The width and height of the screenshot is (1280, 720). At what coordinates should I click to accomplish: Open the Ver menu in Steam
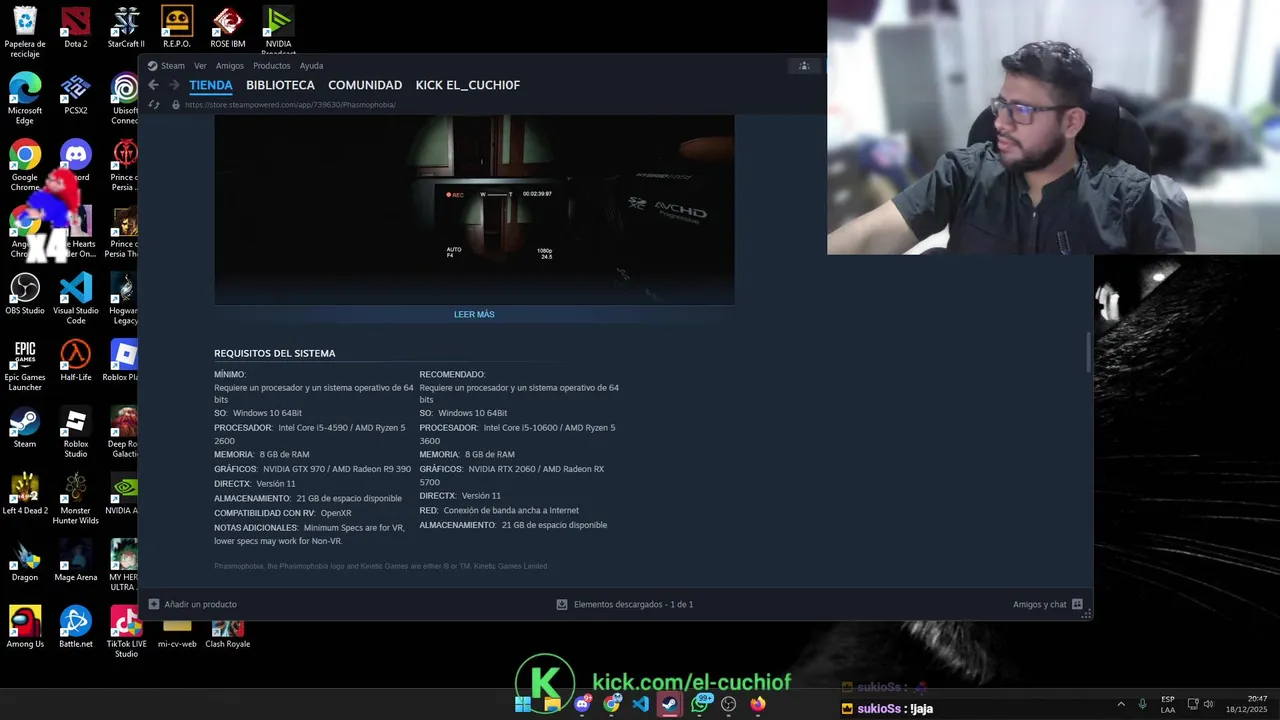pyautogui.click(x=200, y=66)
